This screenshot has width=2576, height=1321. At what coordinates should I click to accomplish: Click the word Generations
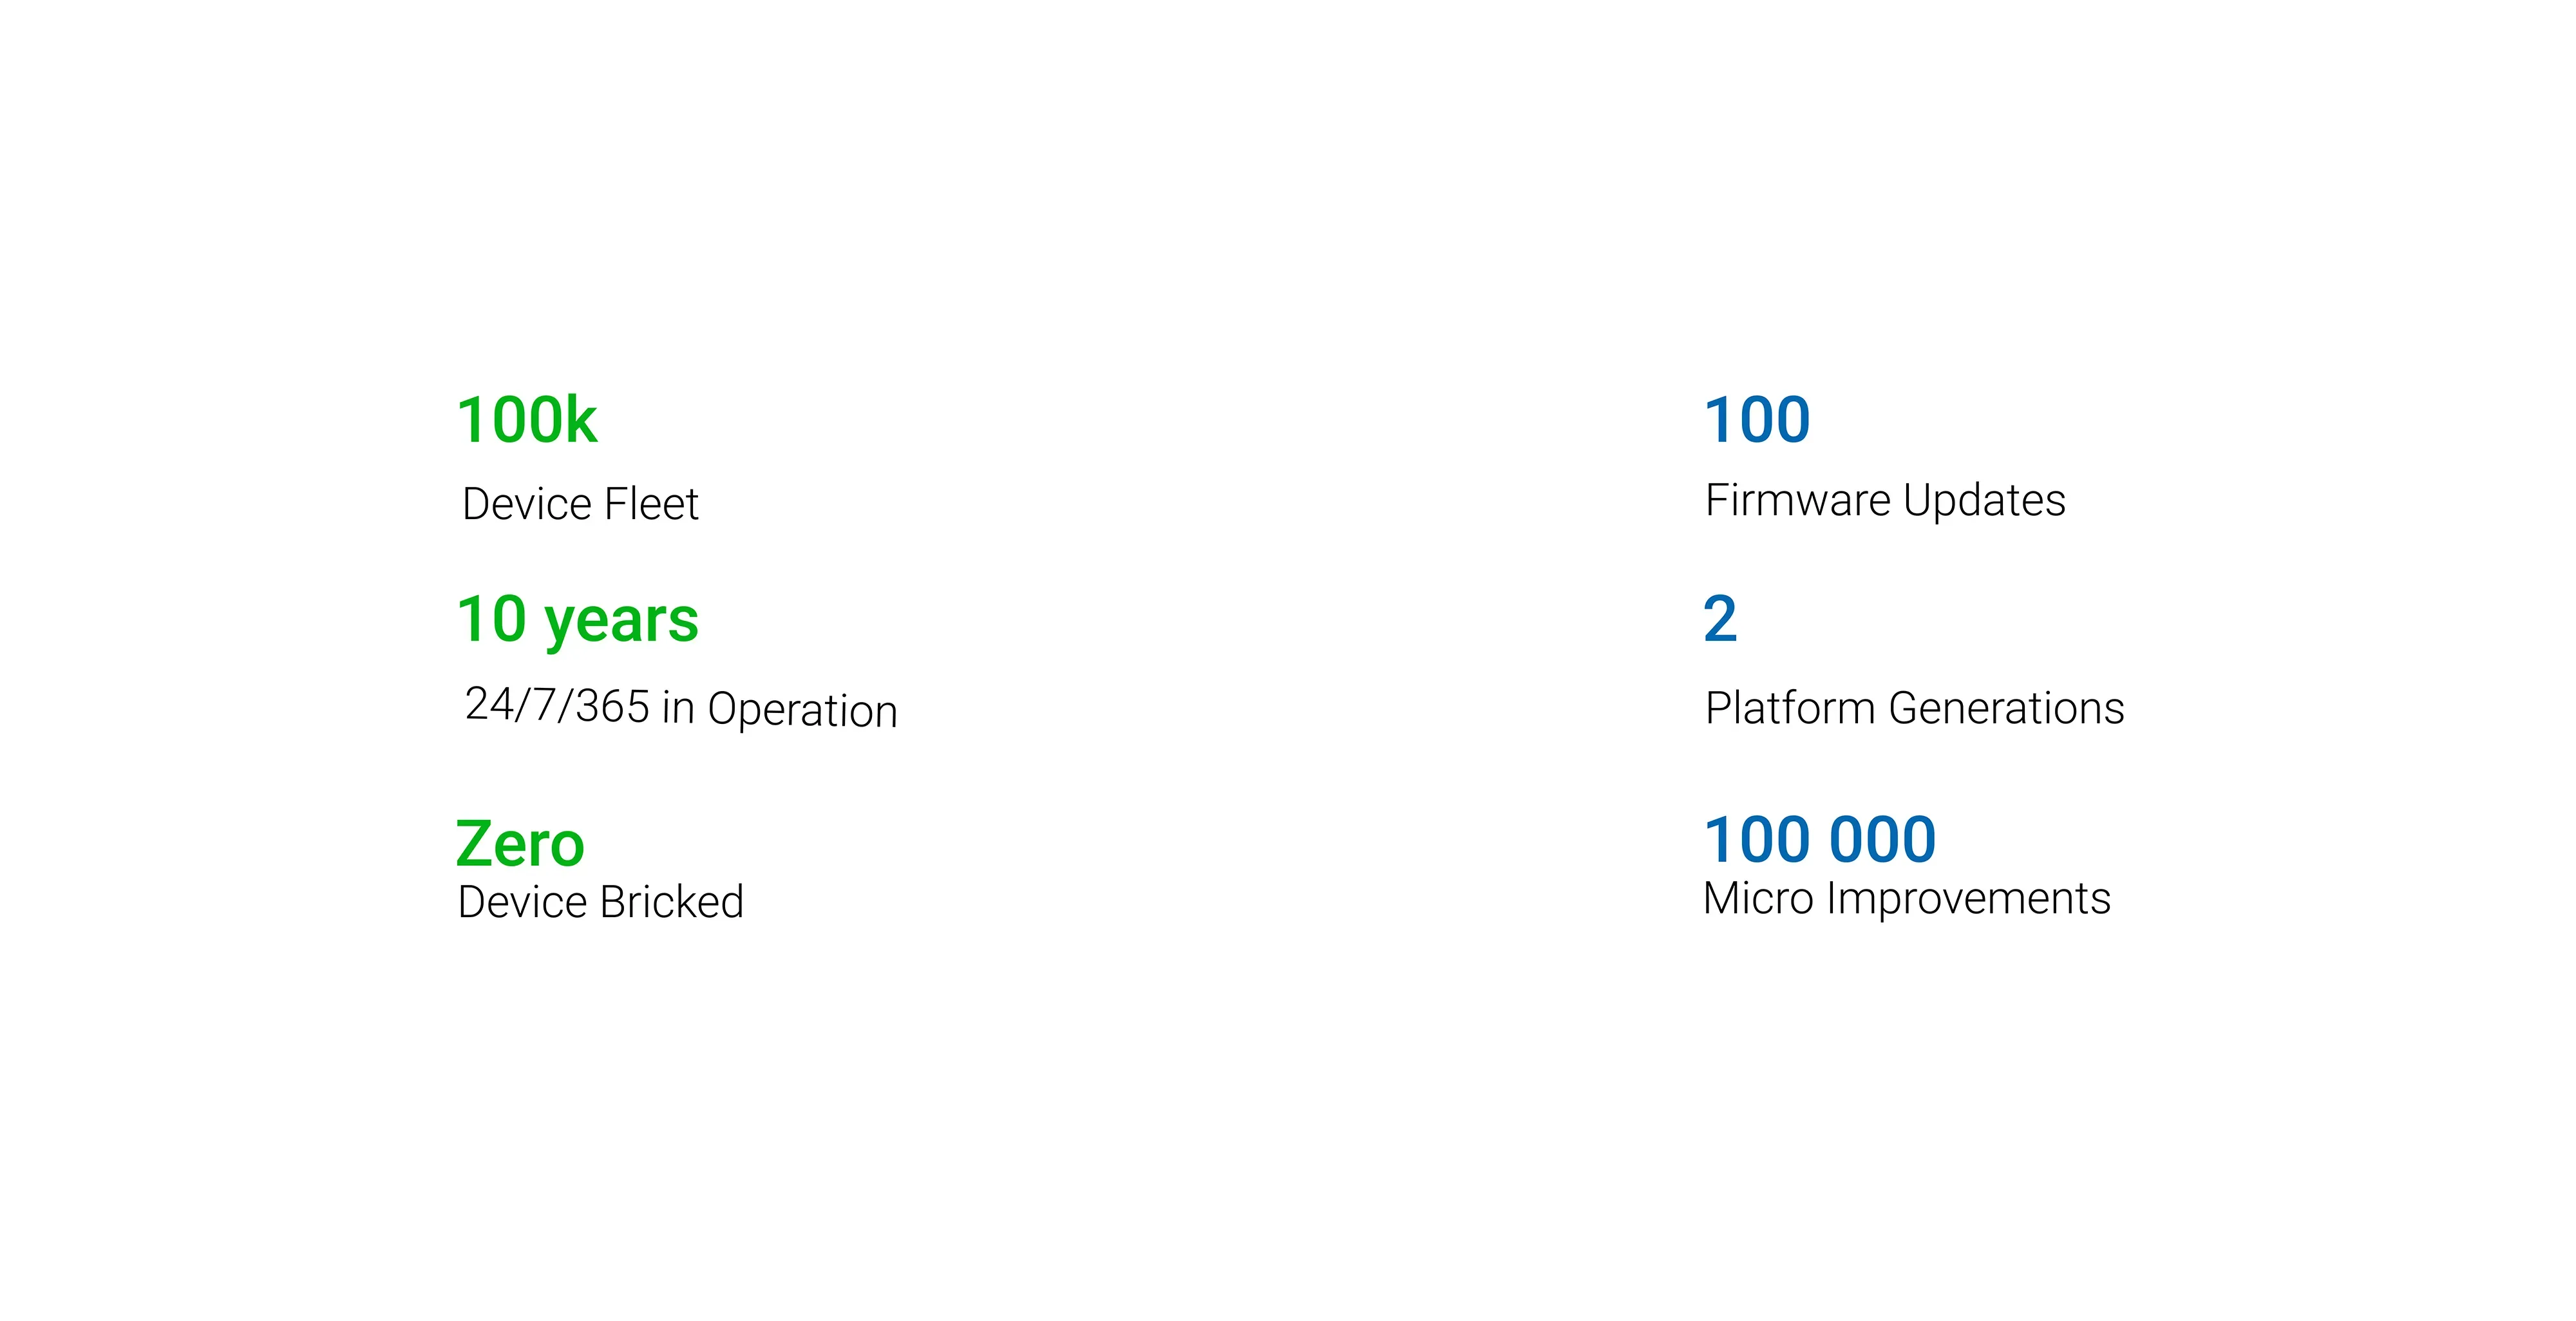(2006, 708)
